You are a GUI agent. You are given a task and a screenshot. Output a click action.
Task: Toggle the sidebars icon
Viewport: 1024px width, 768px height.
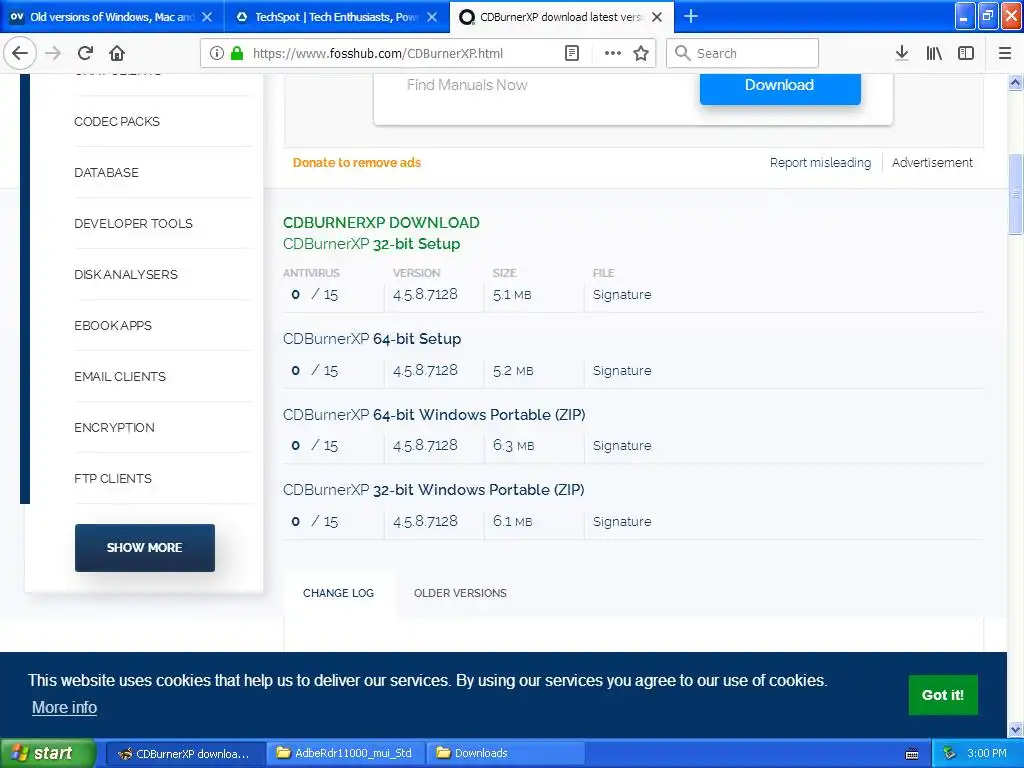(966, 54)
